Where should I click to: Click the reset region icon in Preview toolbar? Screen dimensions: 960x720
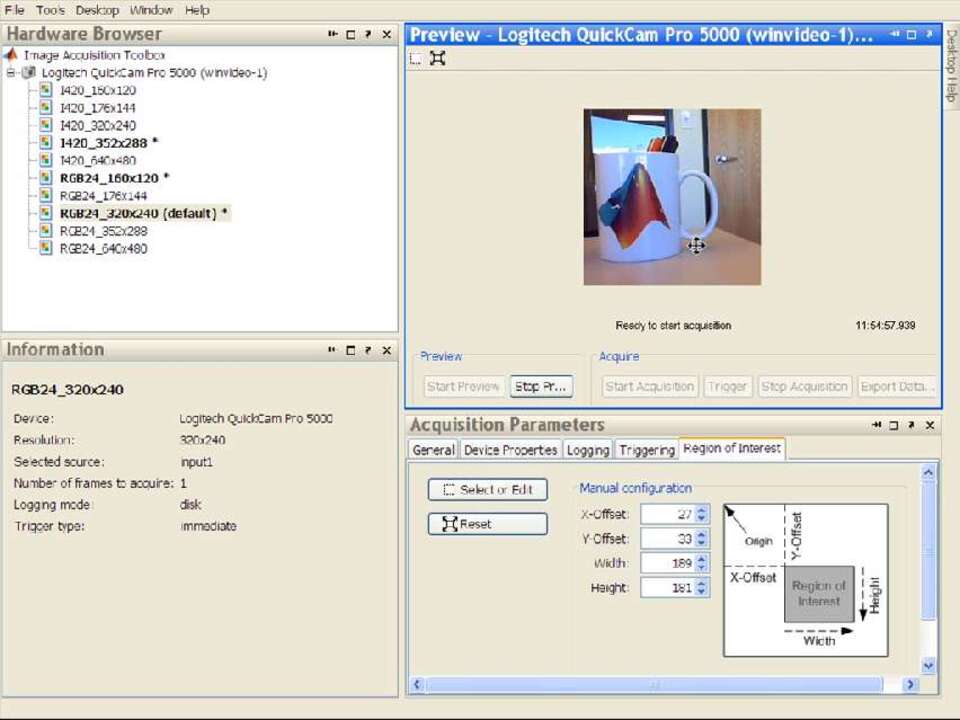click(437, 58)
